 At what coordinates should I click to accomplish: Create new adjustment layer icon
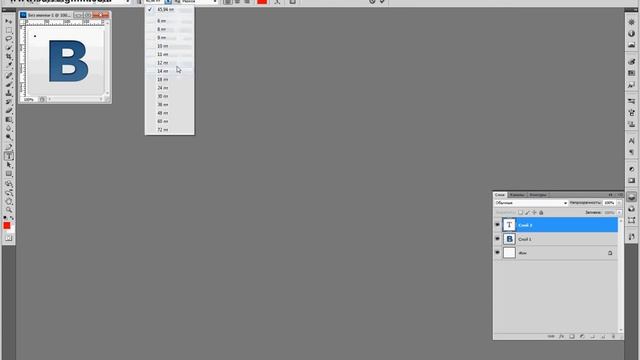tap(582, 336)
